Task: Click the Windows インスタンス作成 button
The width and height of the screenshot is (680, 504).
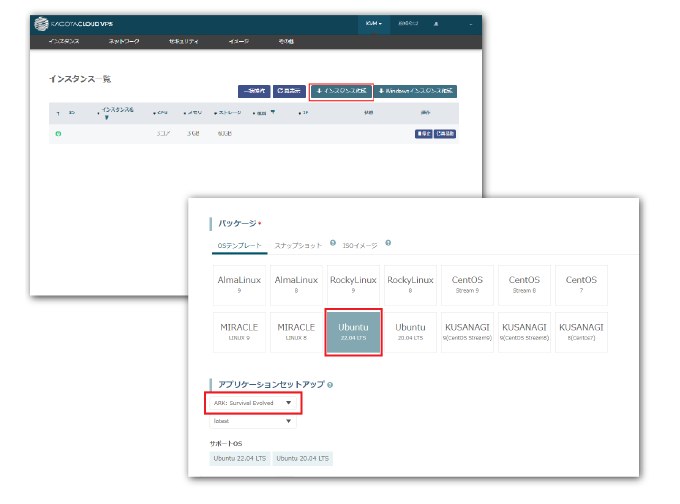Action: point(416,91)
